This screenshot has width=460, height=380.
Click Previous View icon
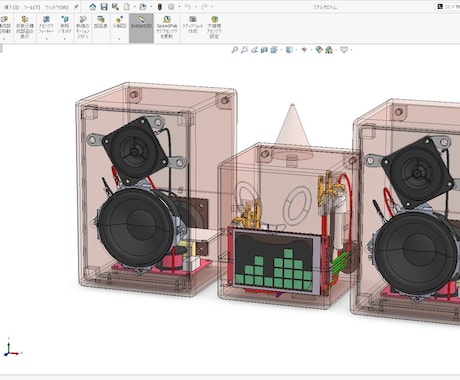[254, 50]
